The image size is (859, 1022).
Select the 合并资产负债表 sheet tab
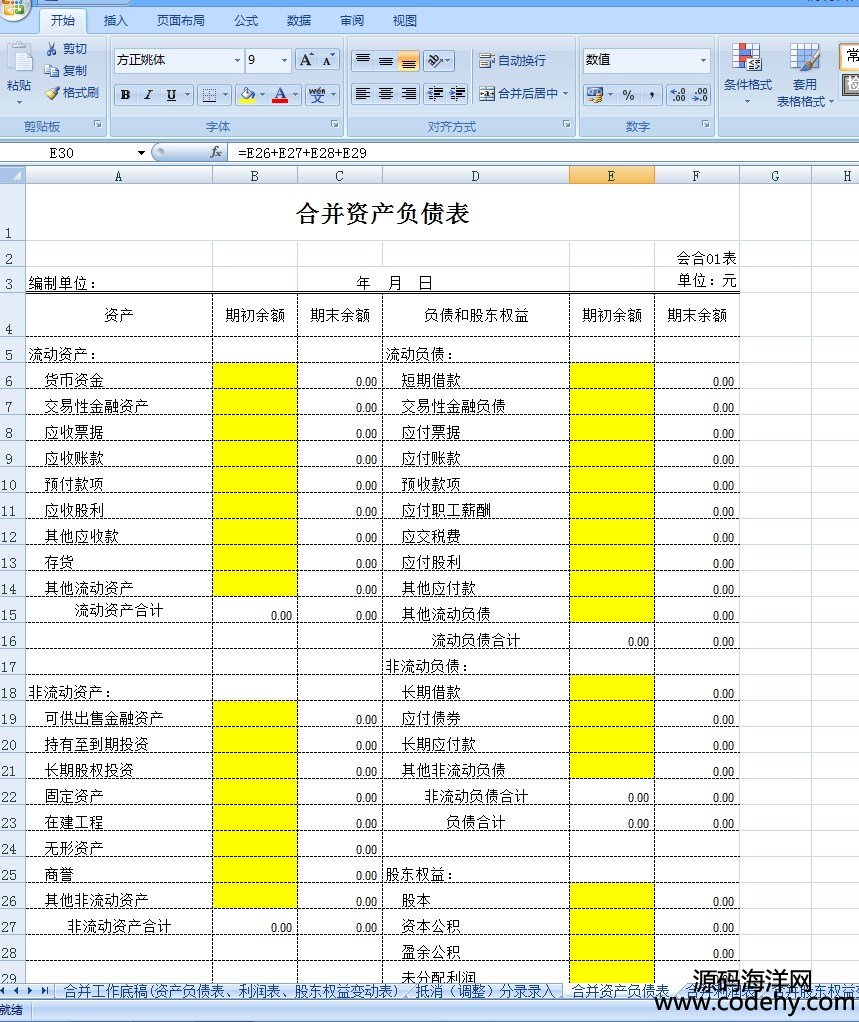(620, 991)
